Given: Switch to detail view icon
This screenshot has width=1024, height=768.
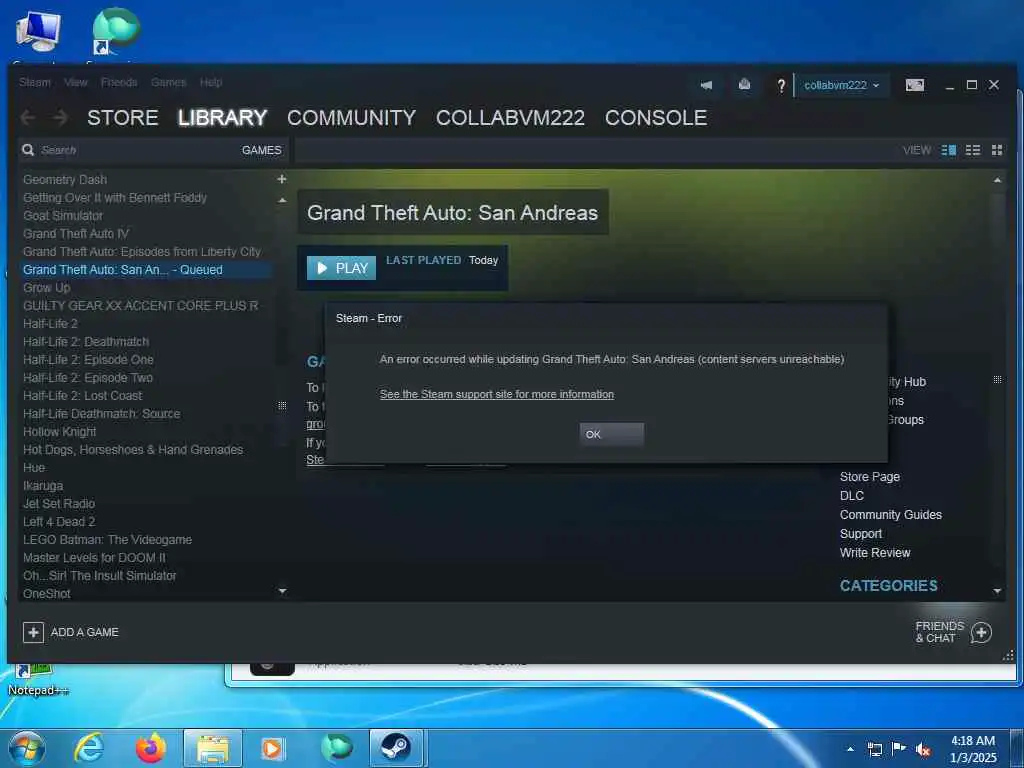Looking at the screenshot, I should (949, 150).
